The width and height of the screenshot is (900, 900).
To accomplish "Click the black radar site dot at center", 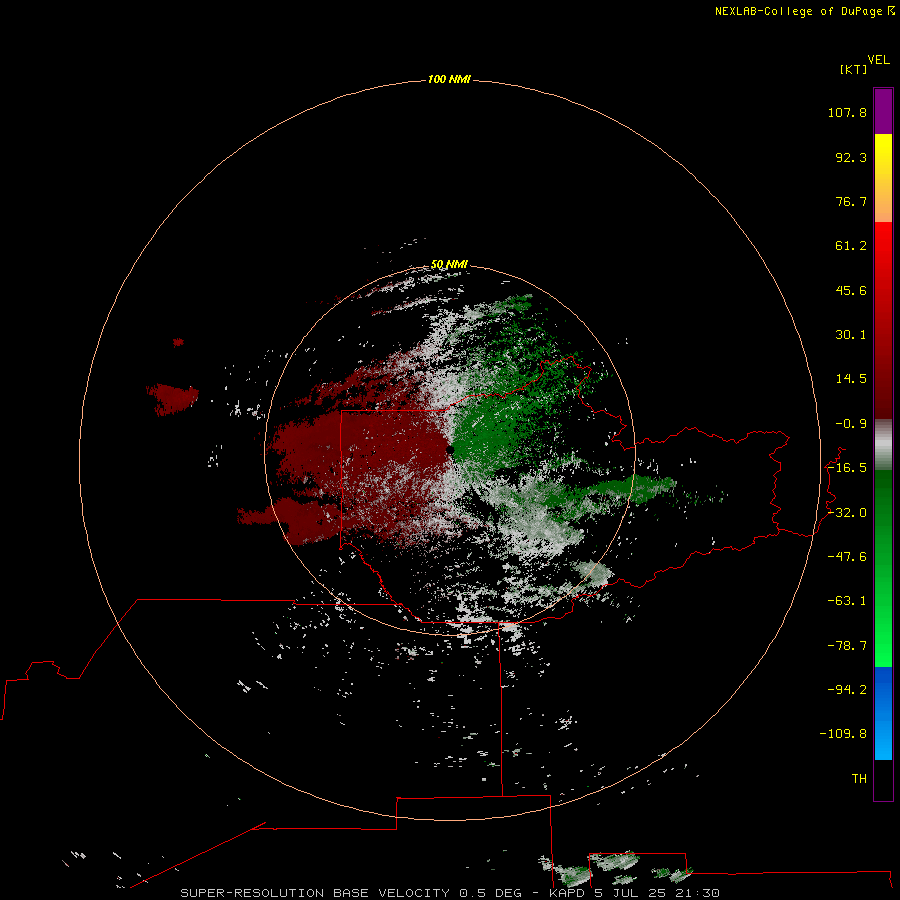I will 450,450.
